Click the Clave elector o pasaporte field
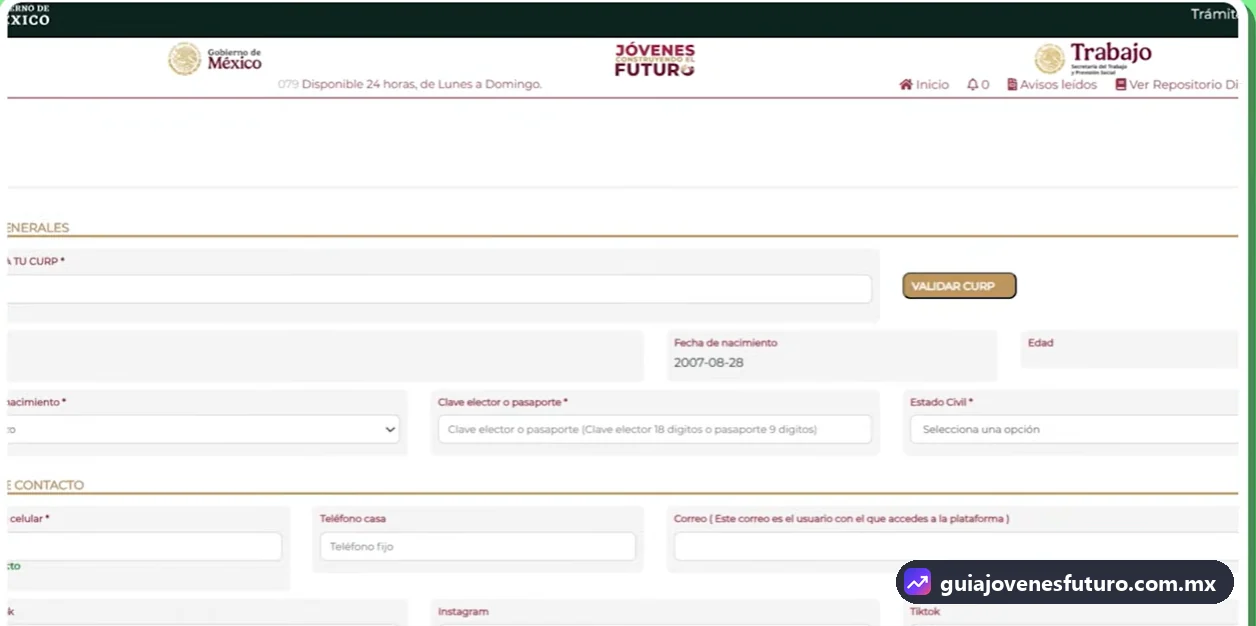Image resolution: width=1256 pixels, height=626 pixels. [x=655, y=429]
